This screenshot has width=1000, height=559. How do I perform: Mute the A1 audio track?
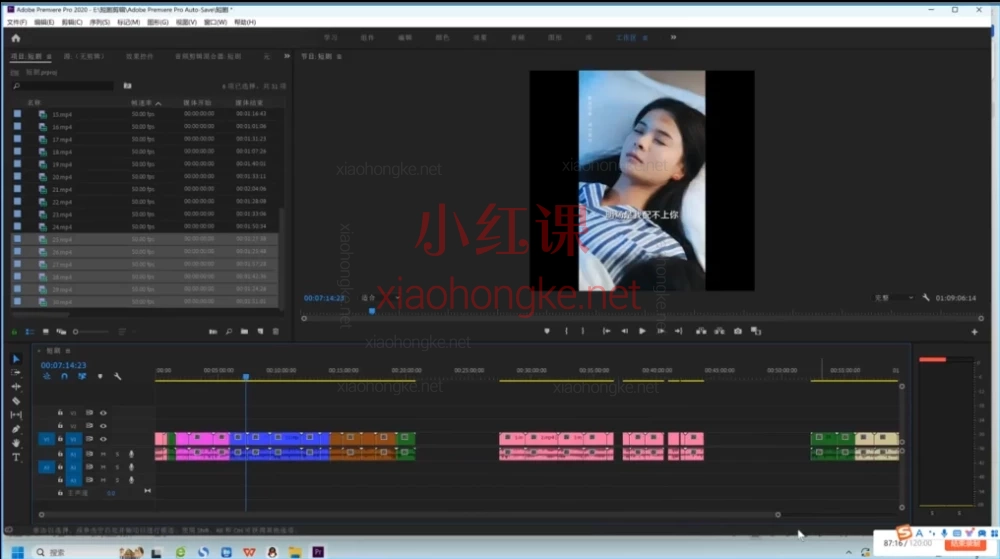pos(103,454)
